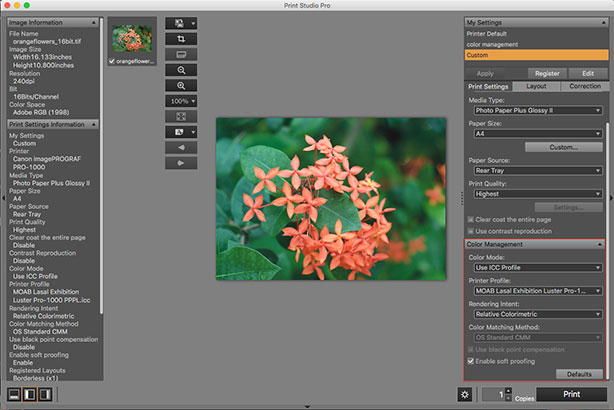Click the Custom... paper size button
This screenshot has height=410, width=614.
point(563,147)
